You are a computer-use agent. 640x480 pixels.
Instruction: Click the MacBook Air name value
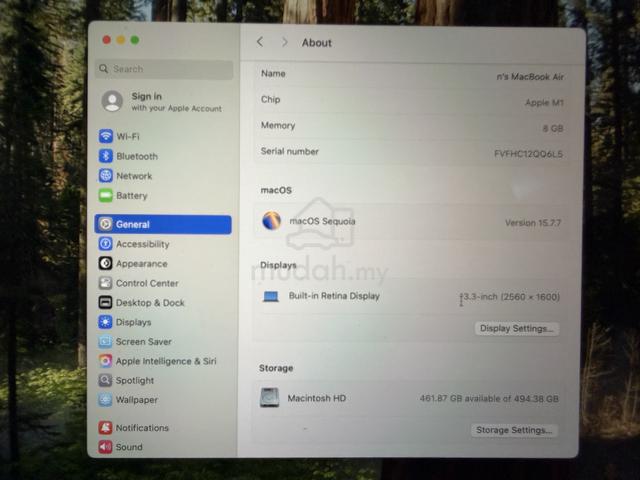530,77
